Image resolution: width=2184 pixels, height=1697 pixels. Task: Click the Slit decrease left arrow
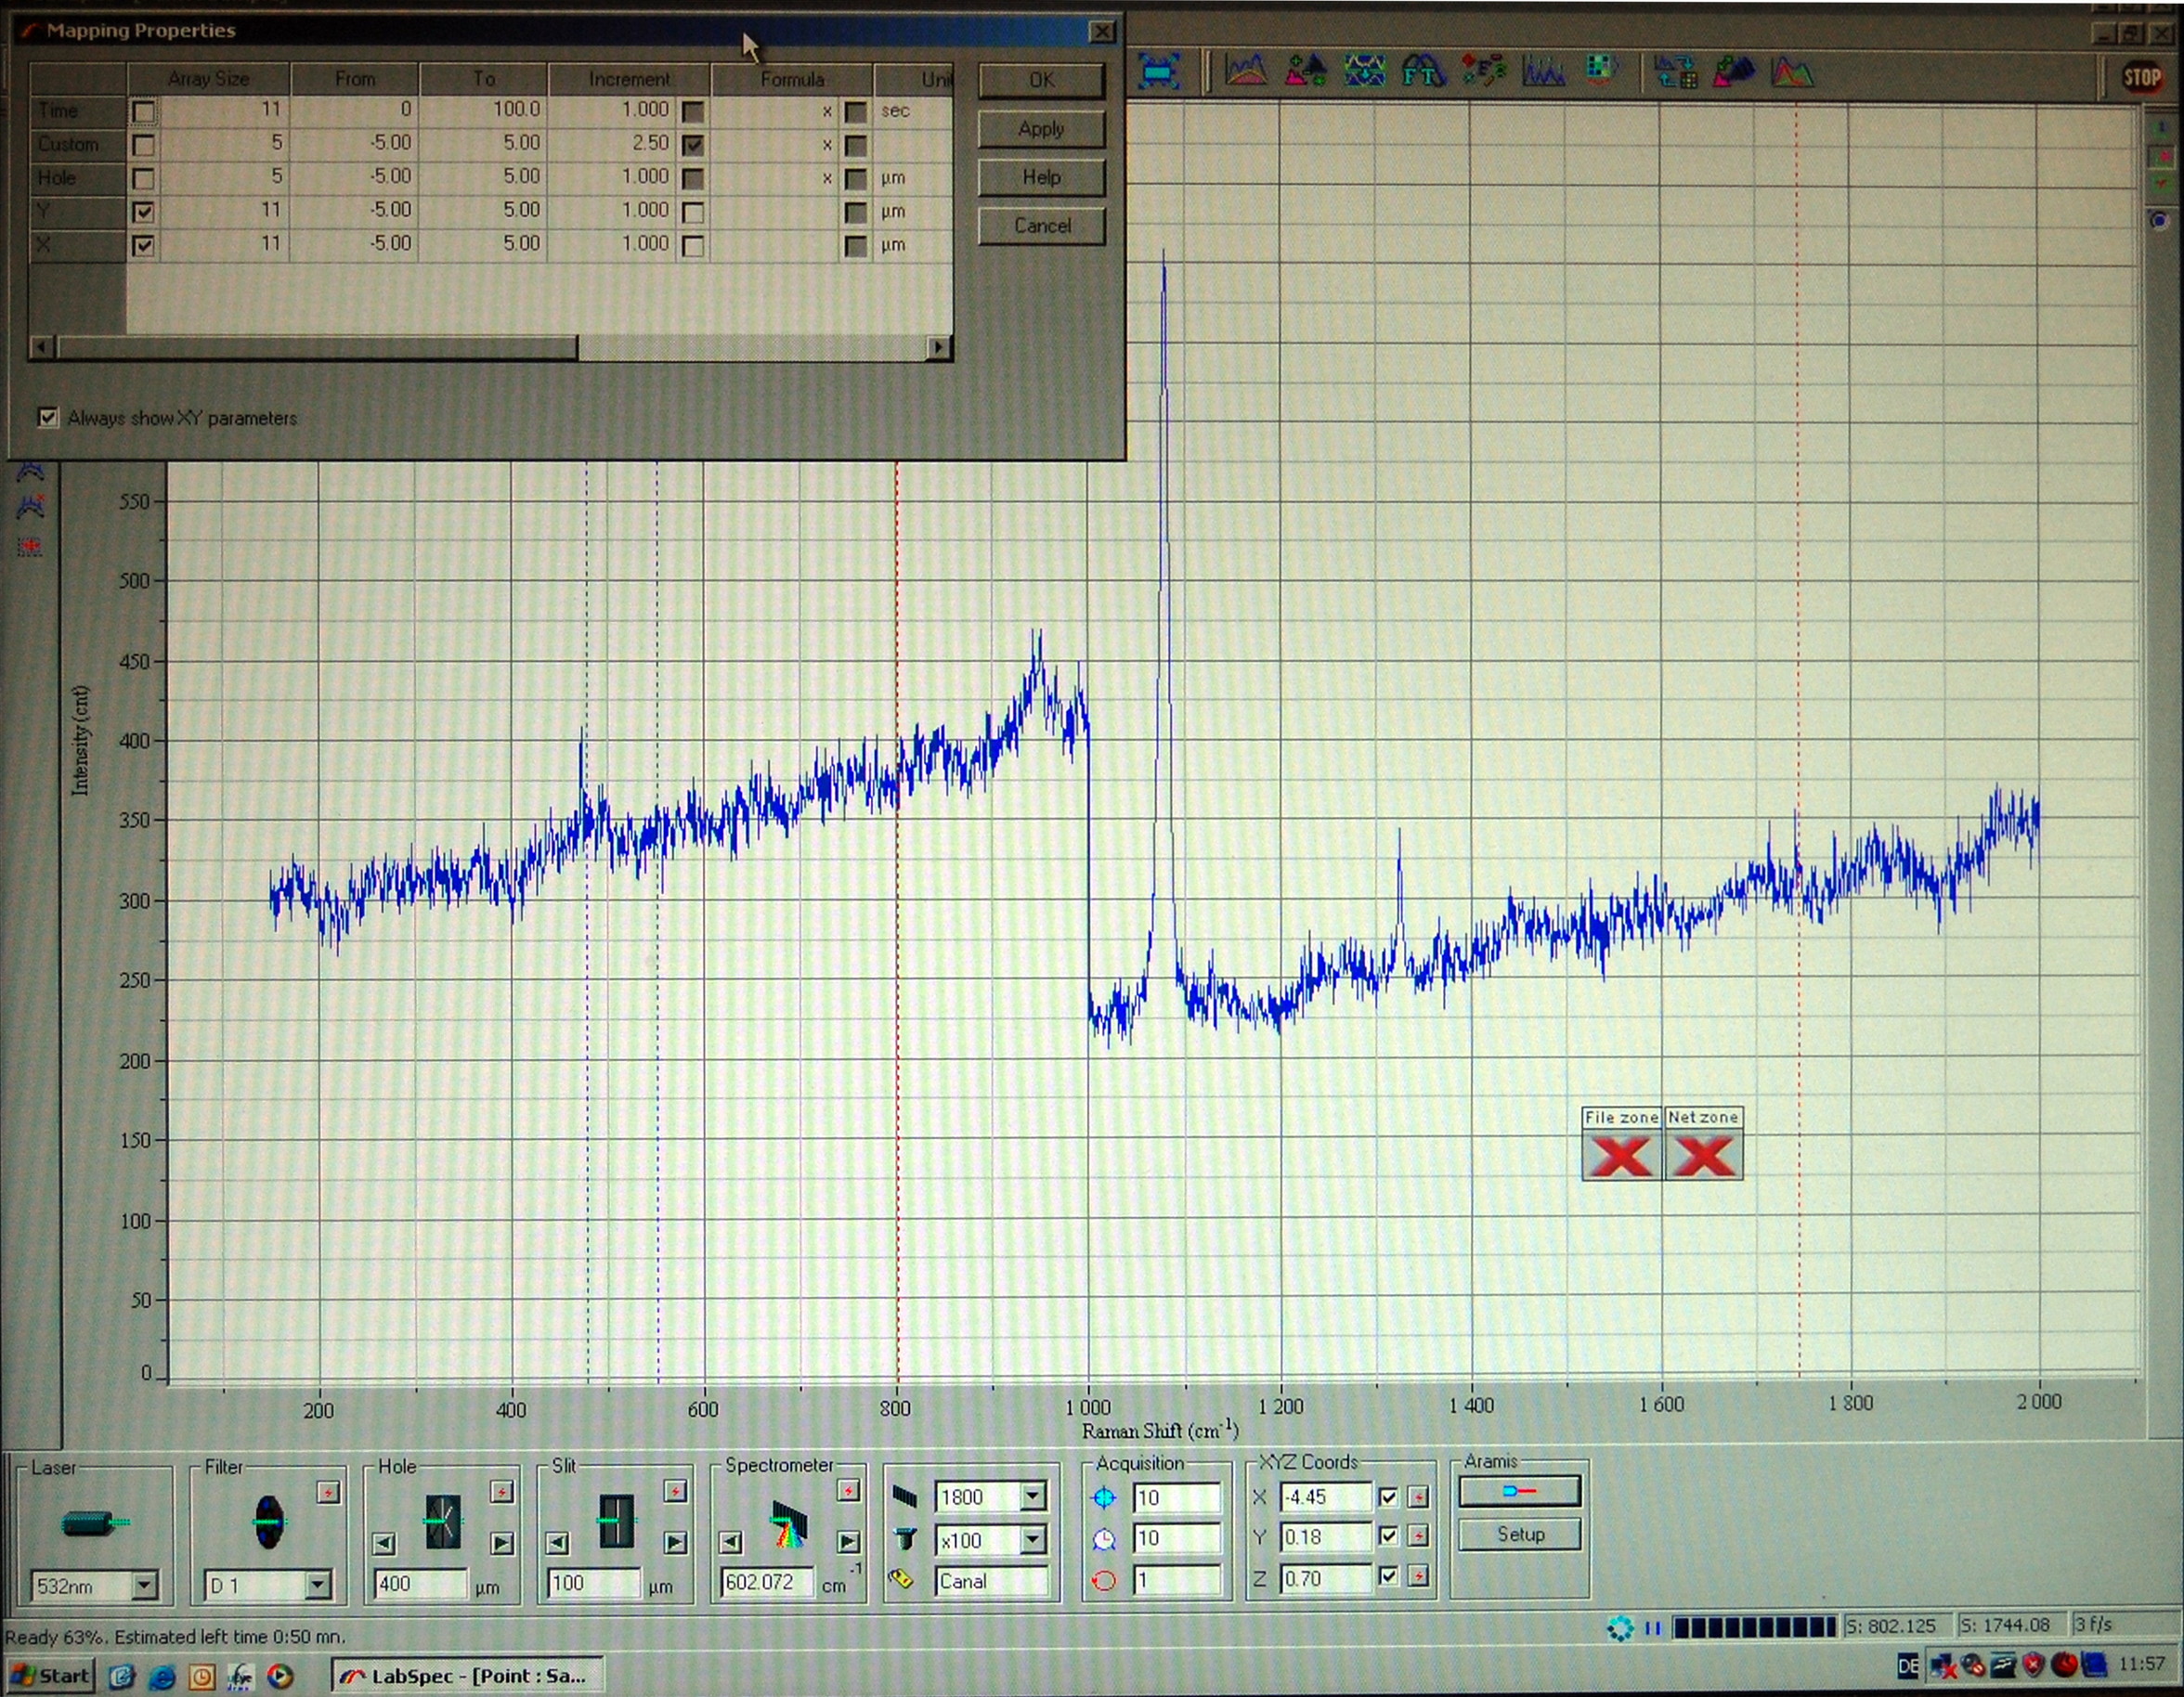coord(558,1544)
